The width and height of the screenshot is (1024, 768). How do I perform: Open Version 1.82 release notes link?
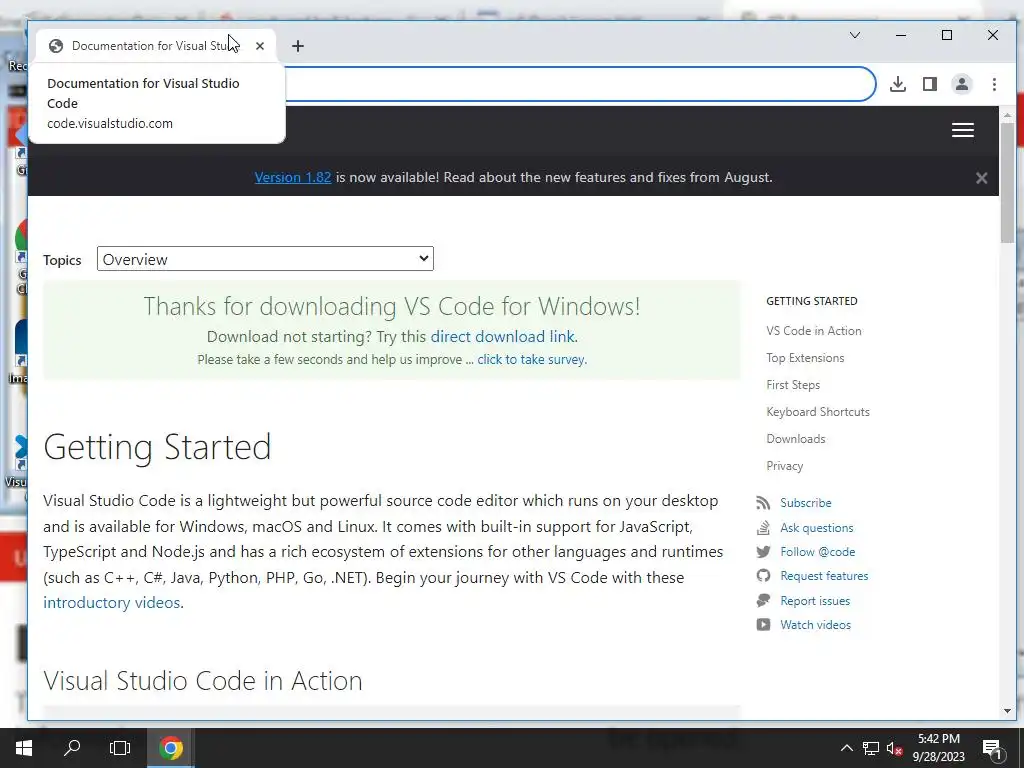point(293,177)
